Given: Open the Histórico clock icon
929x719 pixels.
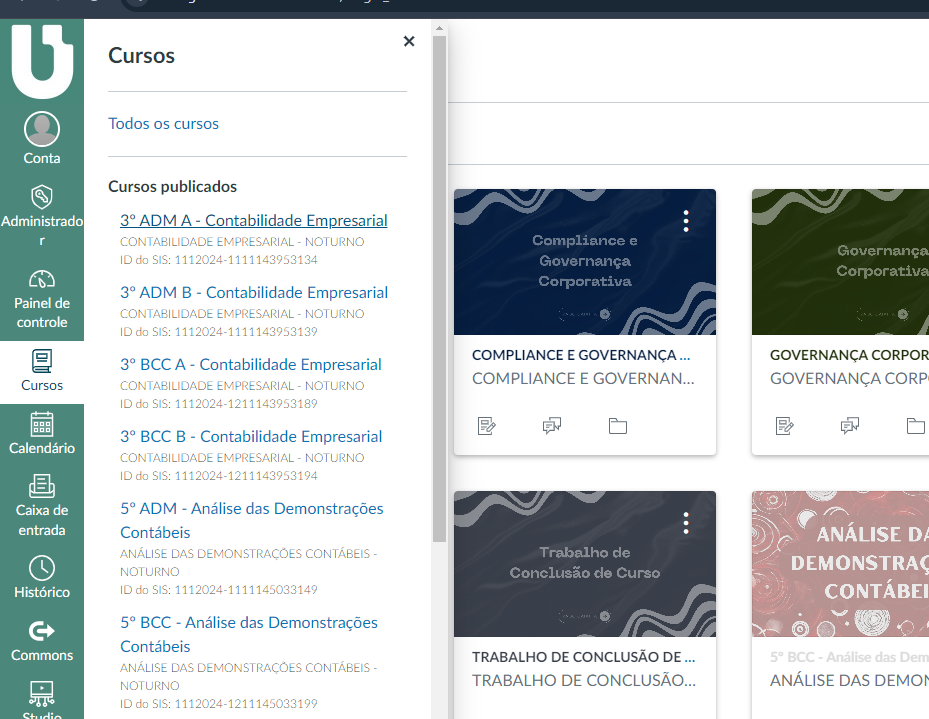Looking at the screenshot, I should [x=42, y=568].
